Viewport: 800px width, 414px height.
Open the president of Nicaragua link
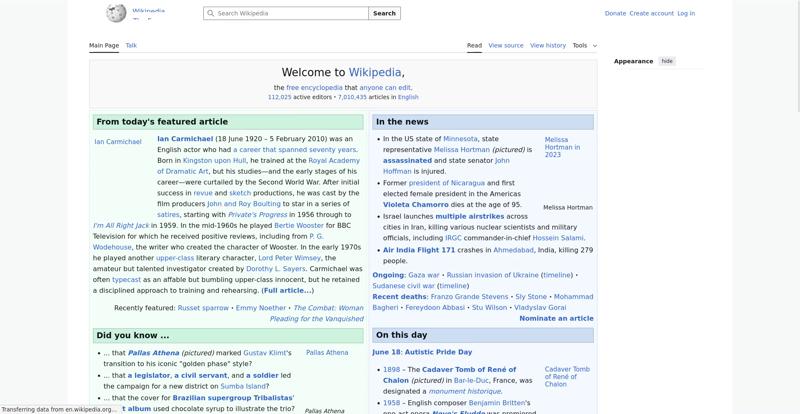[446, 183]
